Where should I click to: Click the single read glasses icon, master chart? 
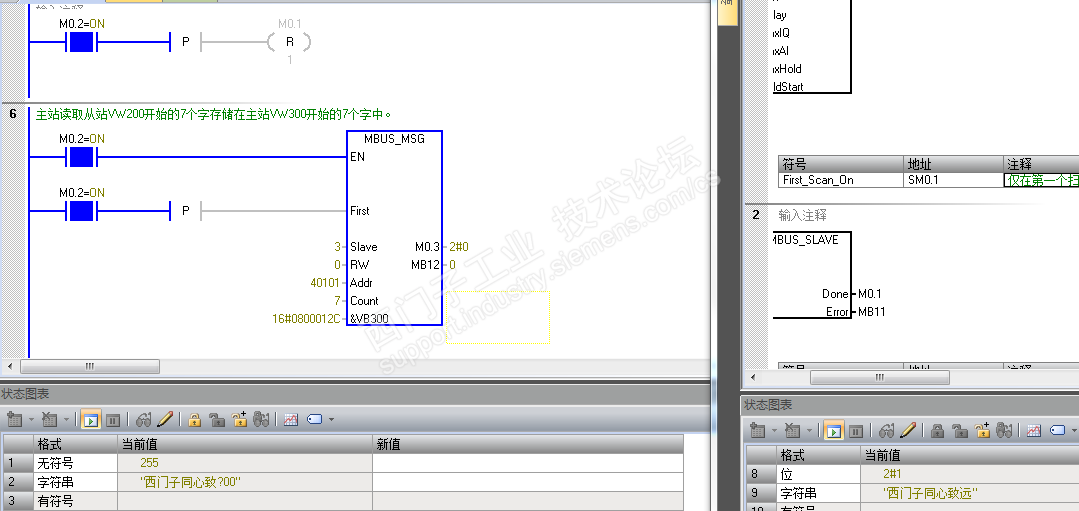(143, 419)
